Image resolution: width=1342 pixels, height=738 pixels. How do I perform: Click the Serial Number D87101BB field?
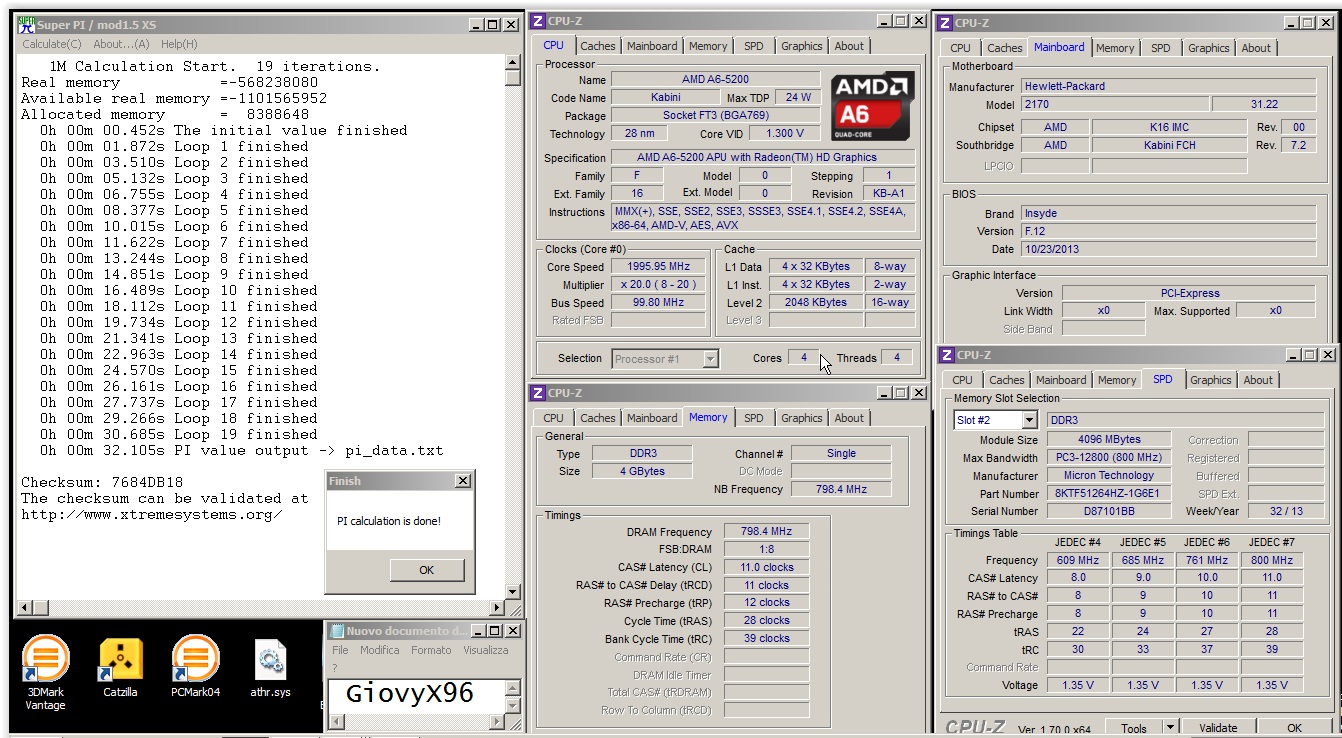click(x=1108, y=511)
